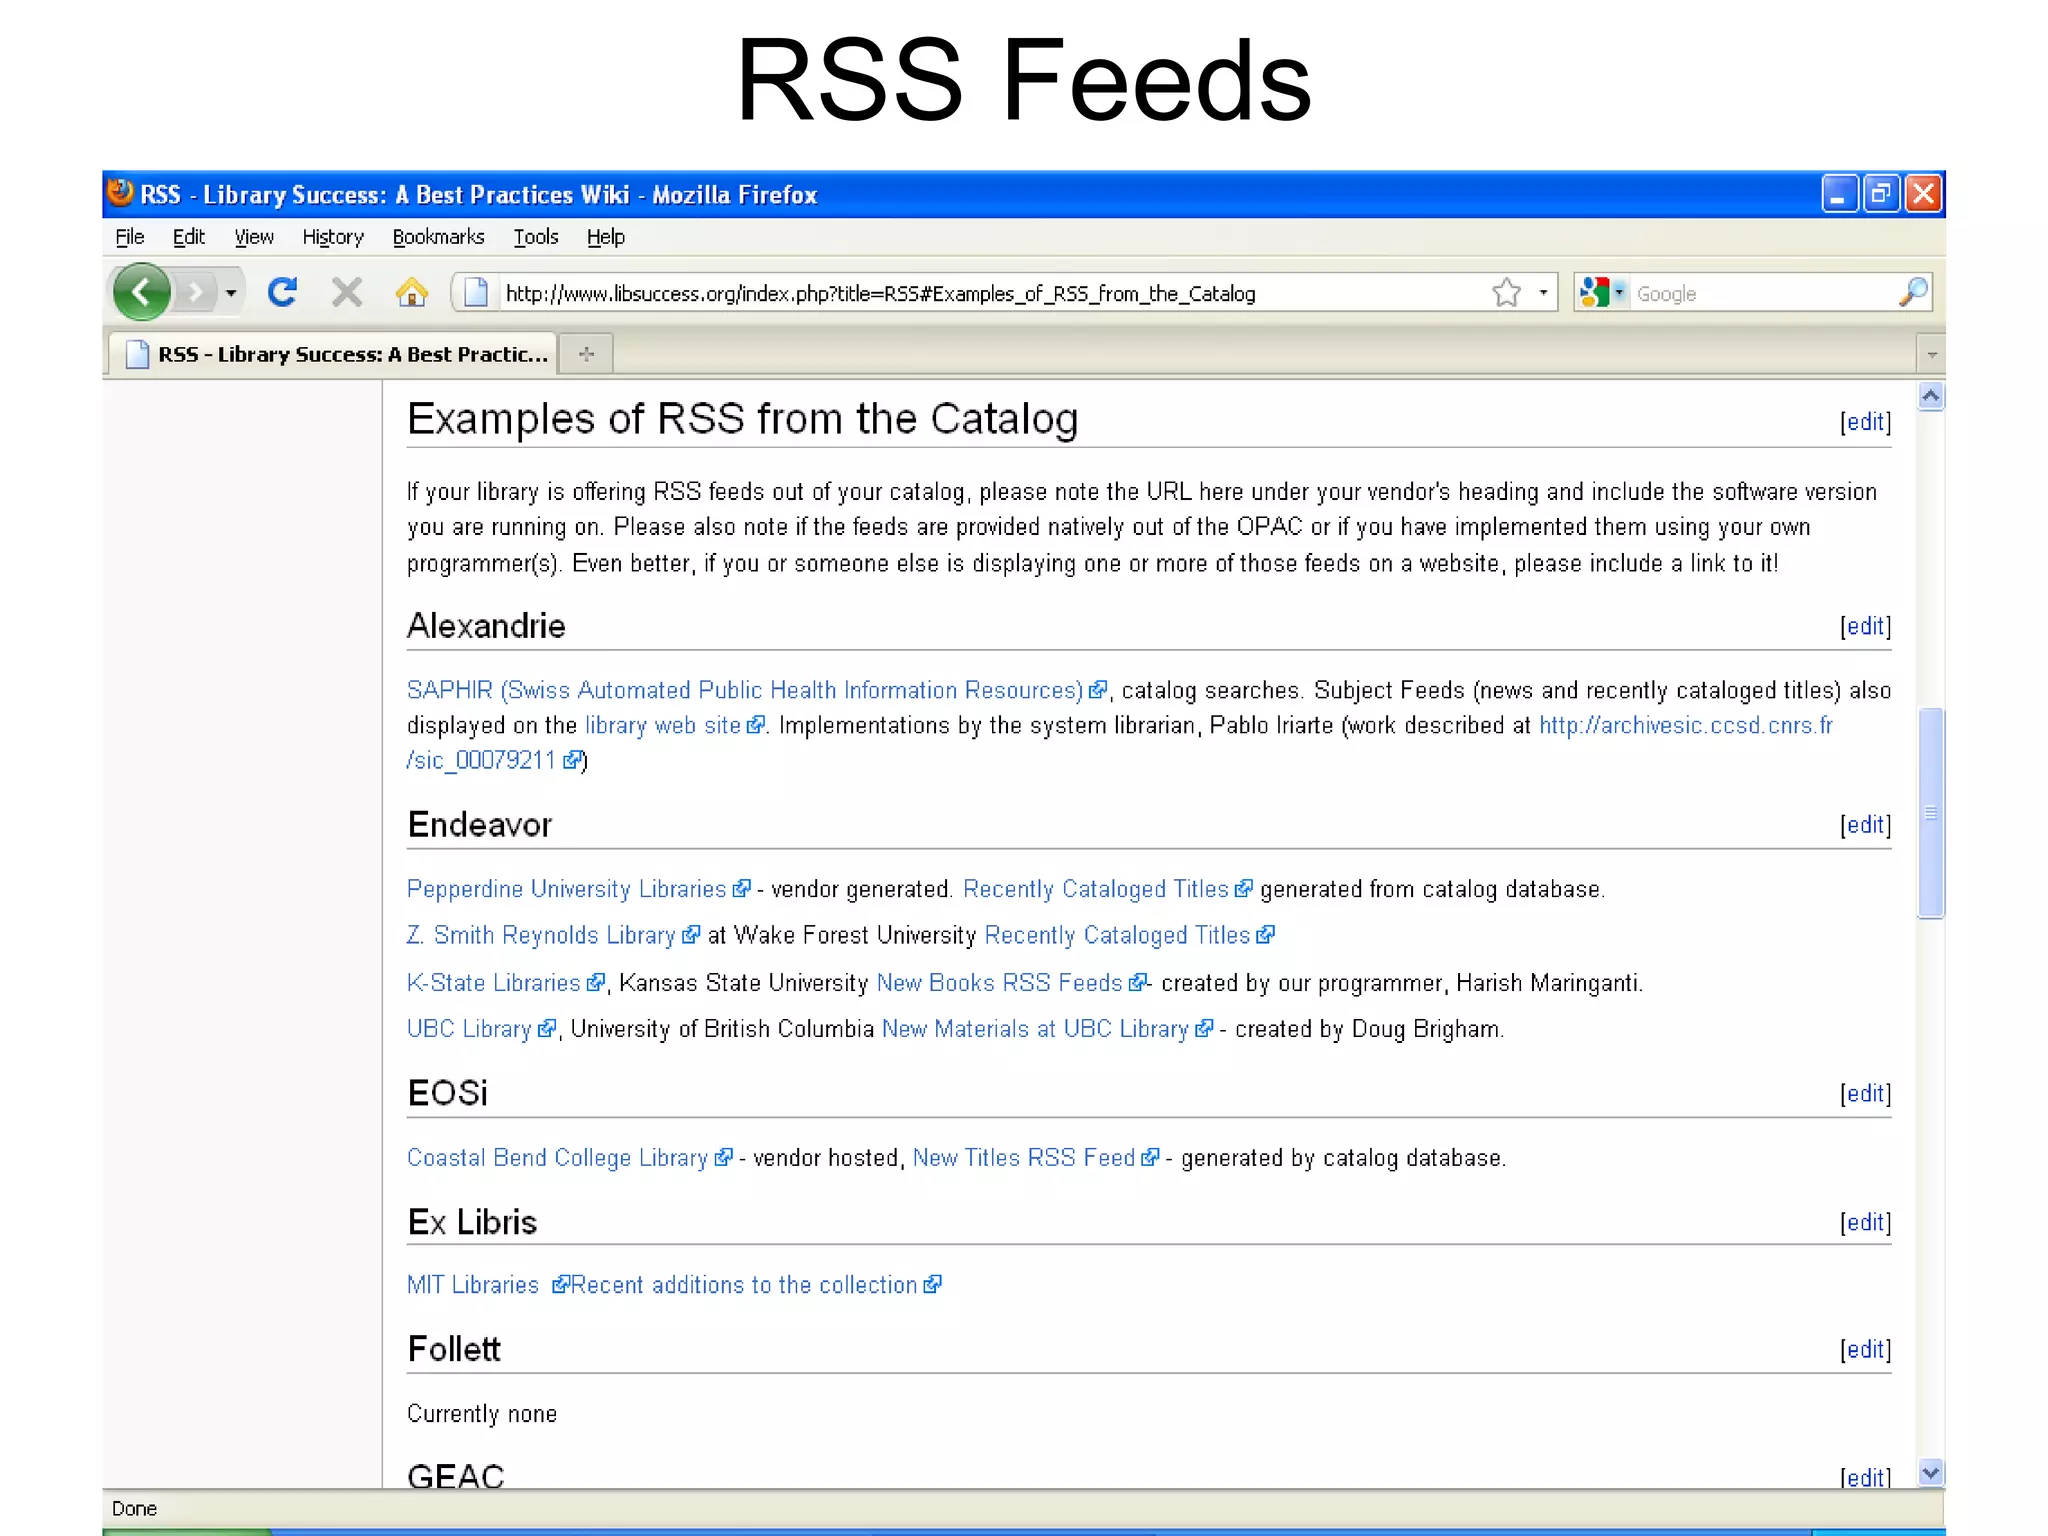Click the page identity icon in address bar
This screenshot has height=1536, width=2048.
(476, 293)
